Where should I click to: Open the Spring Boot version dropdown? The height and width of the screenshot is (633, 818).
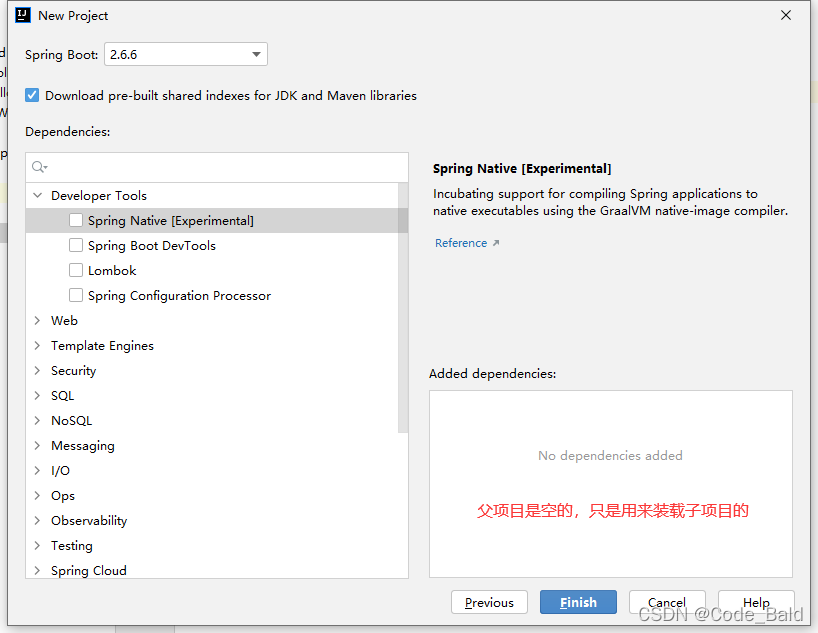tap(186, 54)
